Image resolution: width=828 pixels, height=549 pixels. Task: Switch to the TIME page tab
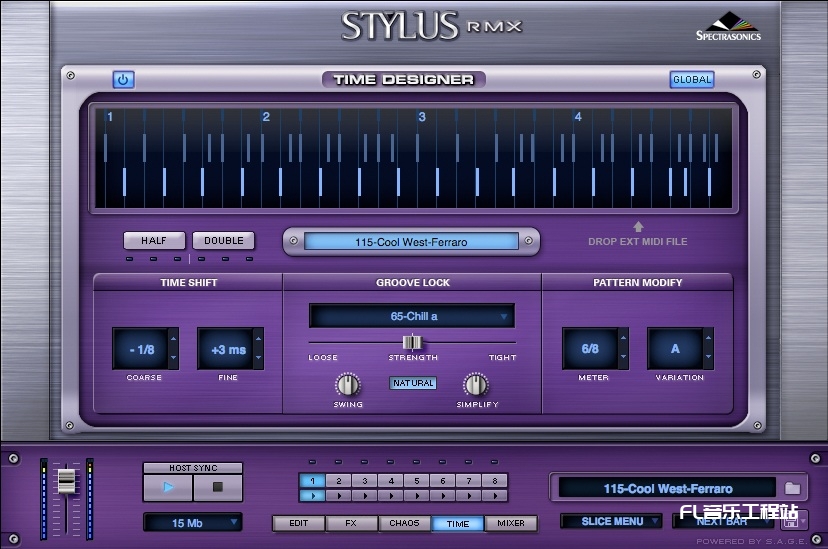pos(457,523)
